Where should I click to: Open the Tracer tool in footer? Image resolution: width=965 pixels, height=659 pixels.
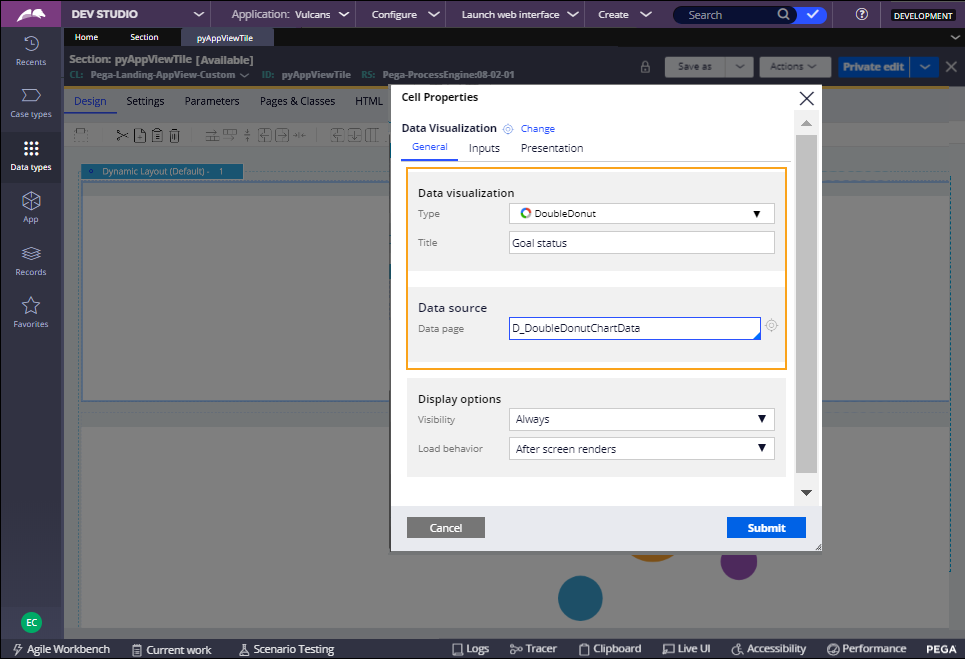(x=532, y=649)
